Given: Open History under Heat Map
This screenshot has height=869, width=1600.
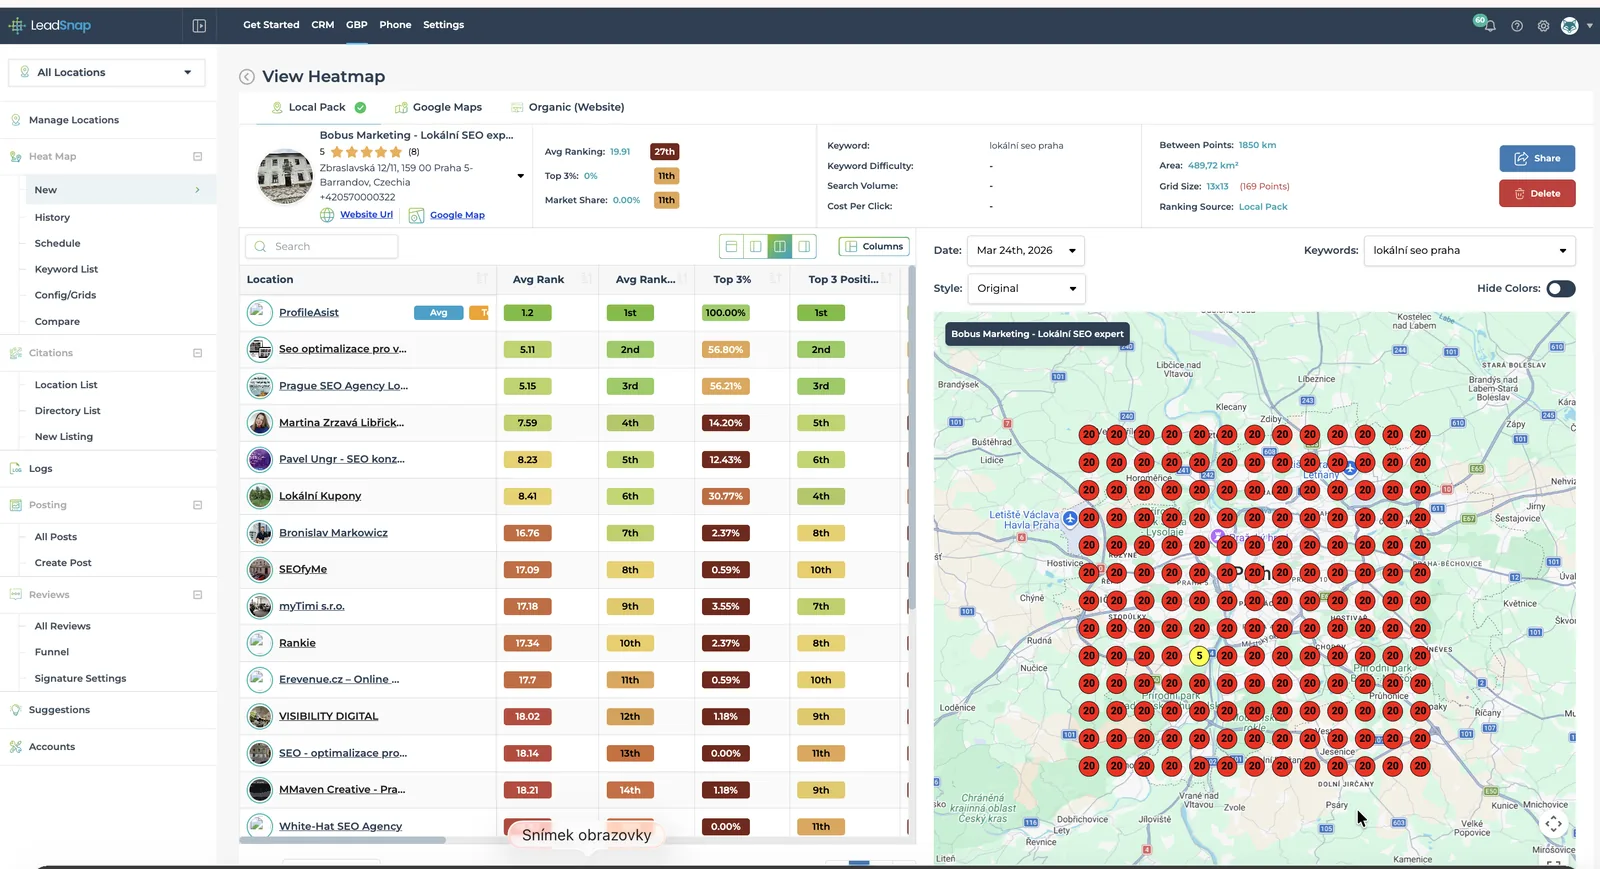Looking at the screenshot, I should pyautogui.click(x=52, y=217).
